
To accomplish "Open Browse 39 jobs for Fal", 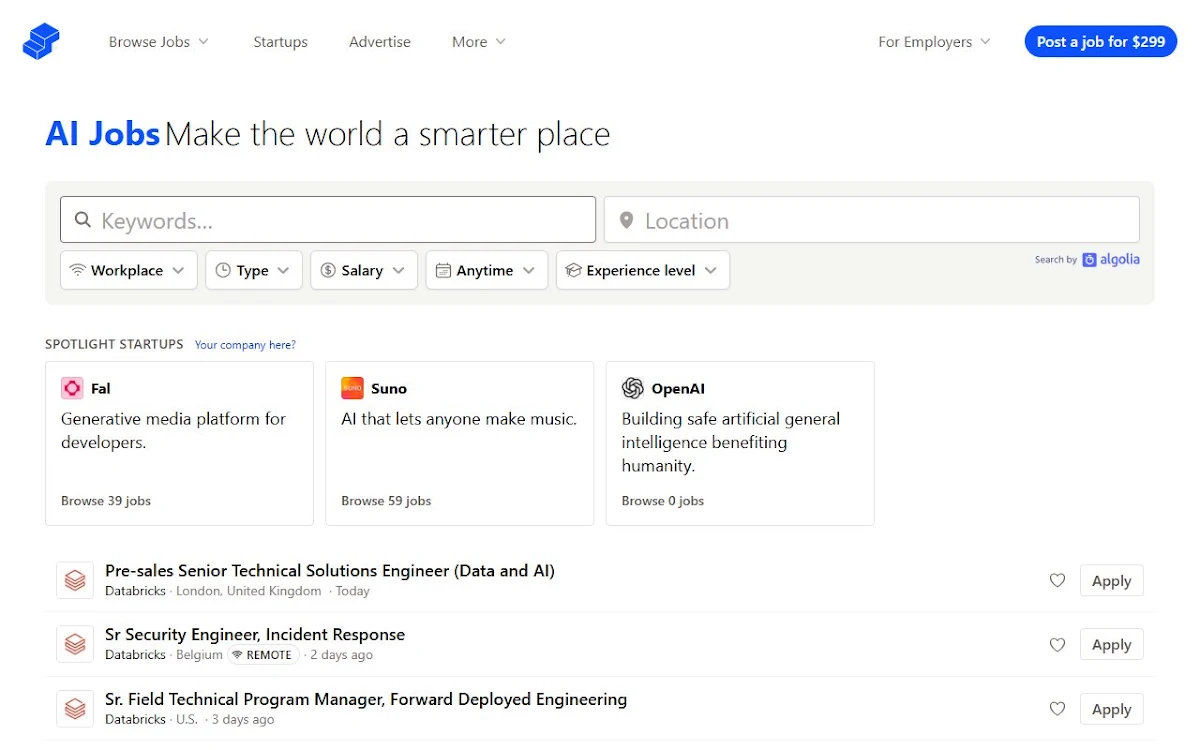I will click(x=106, y=501).
